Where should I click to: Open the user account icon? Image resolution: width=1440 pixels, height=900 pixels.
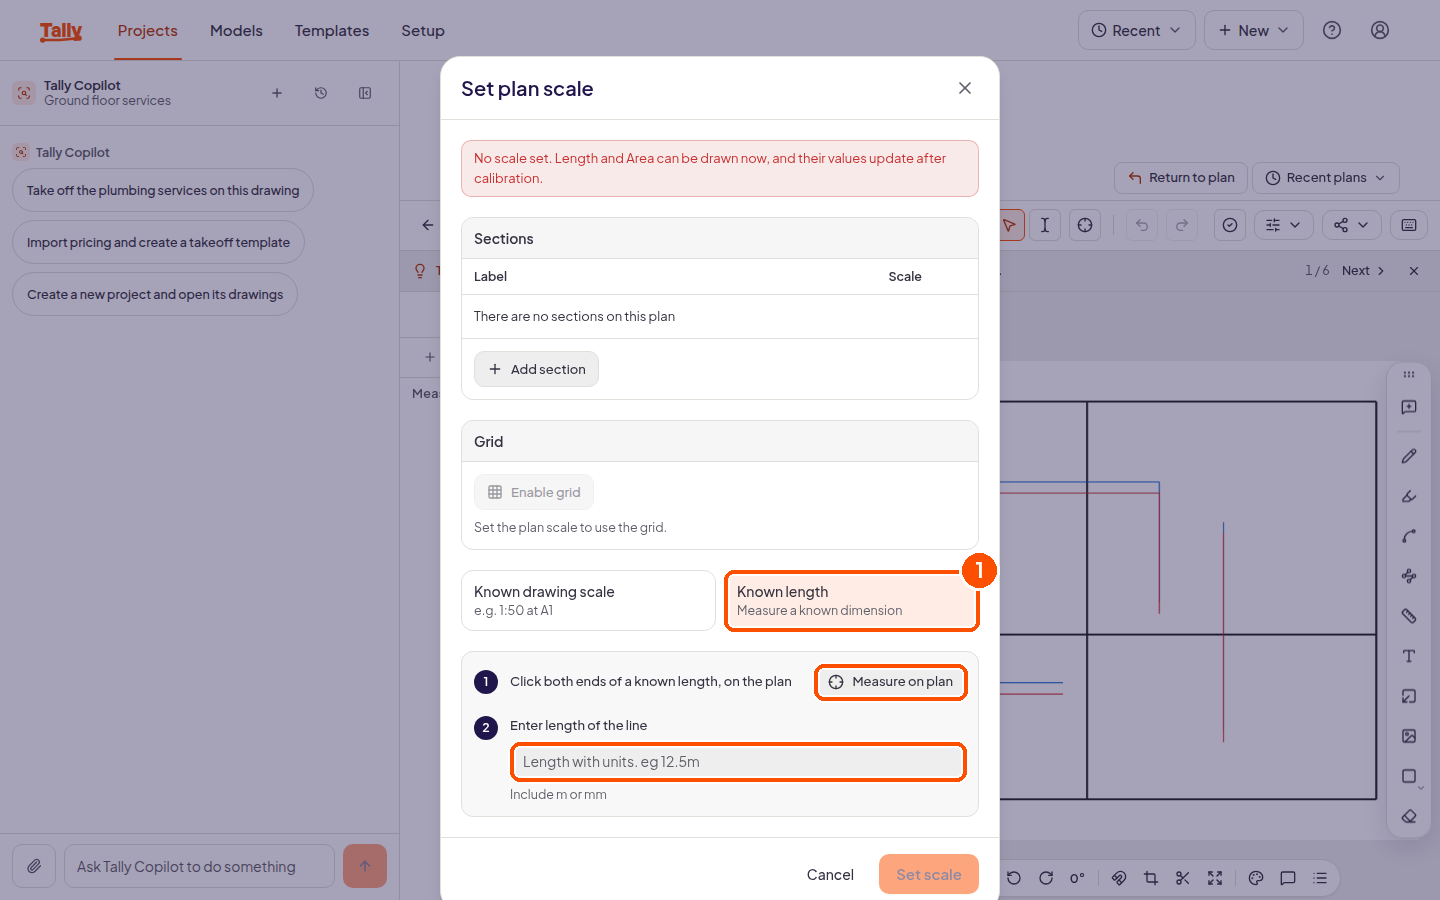click(1380, 30)
